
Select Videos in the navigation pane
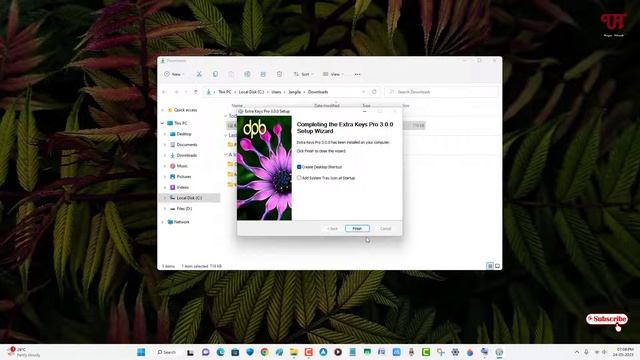182,187
